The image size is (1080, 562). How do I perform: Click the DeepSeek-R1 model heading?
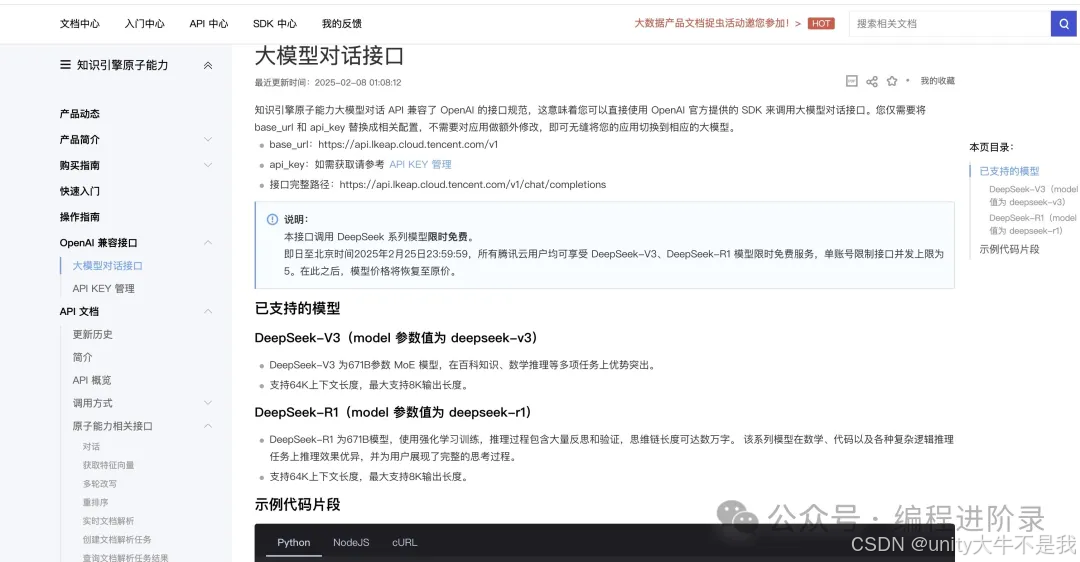click(393, 413)
